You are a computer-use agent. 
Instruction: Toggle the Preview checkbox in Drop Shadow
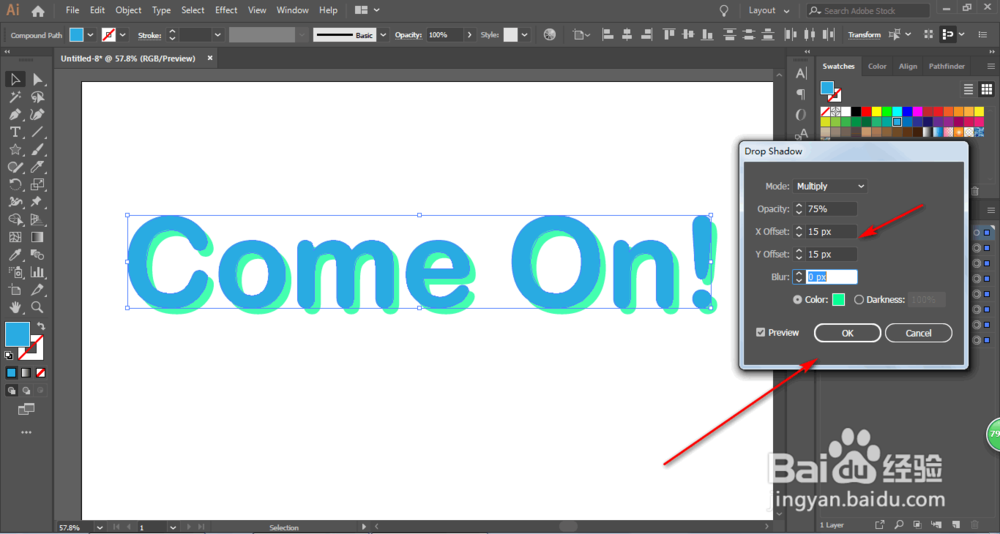[760, 332]
